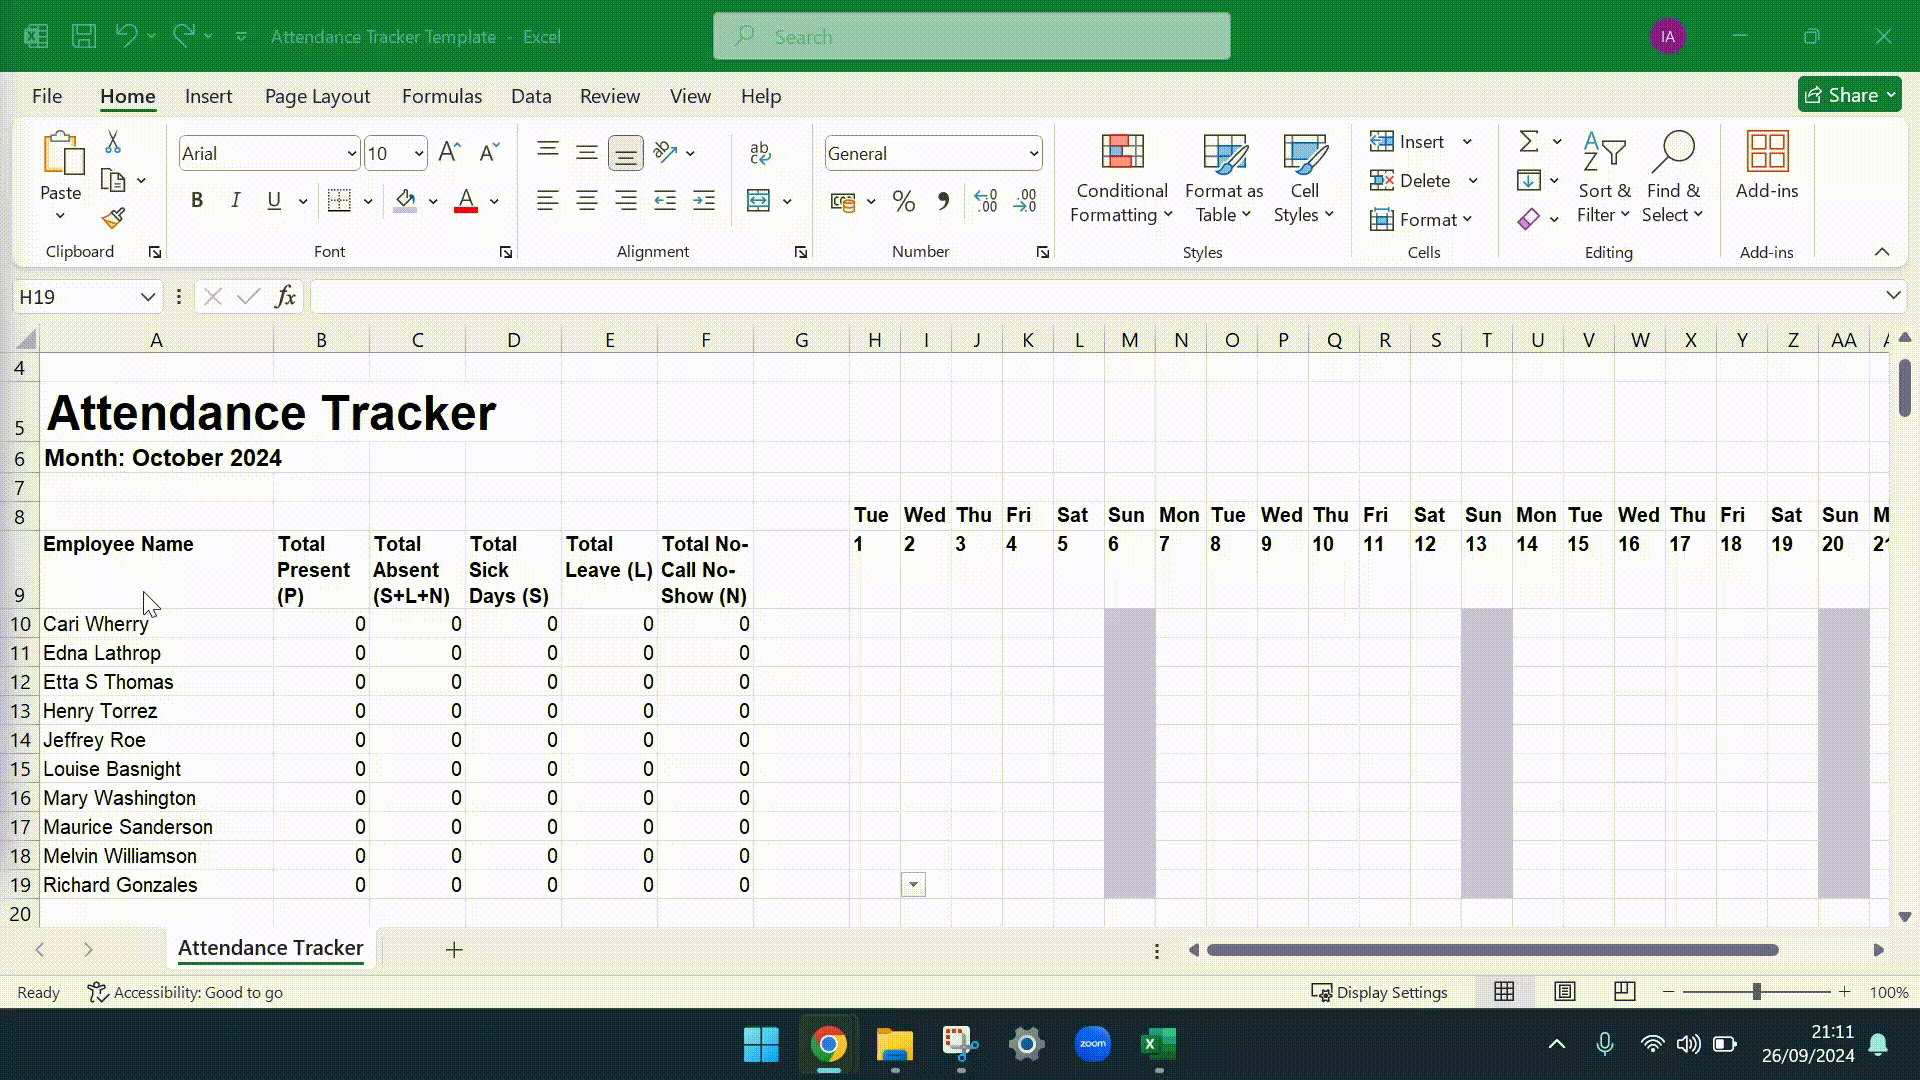Open the Formulas ribbon tab
1920x1080 pixels.
click(440, 95)
